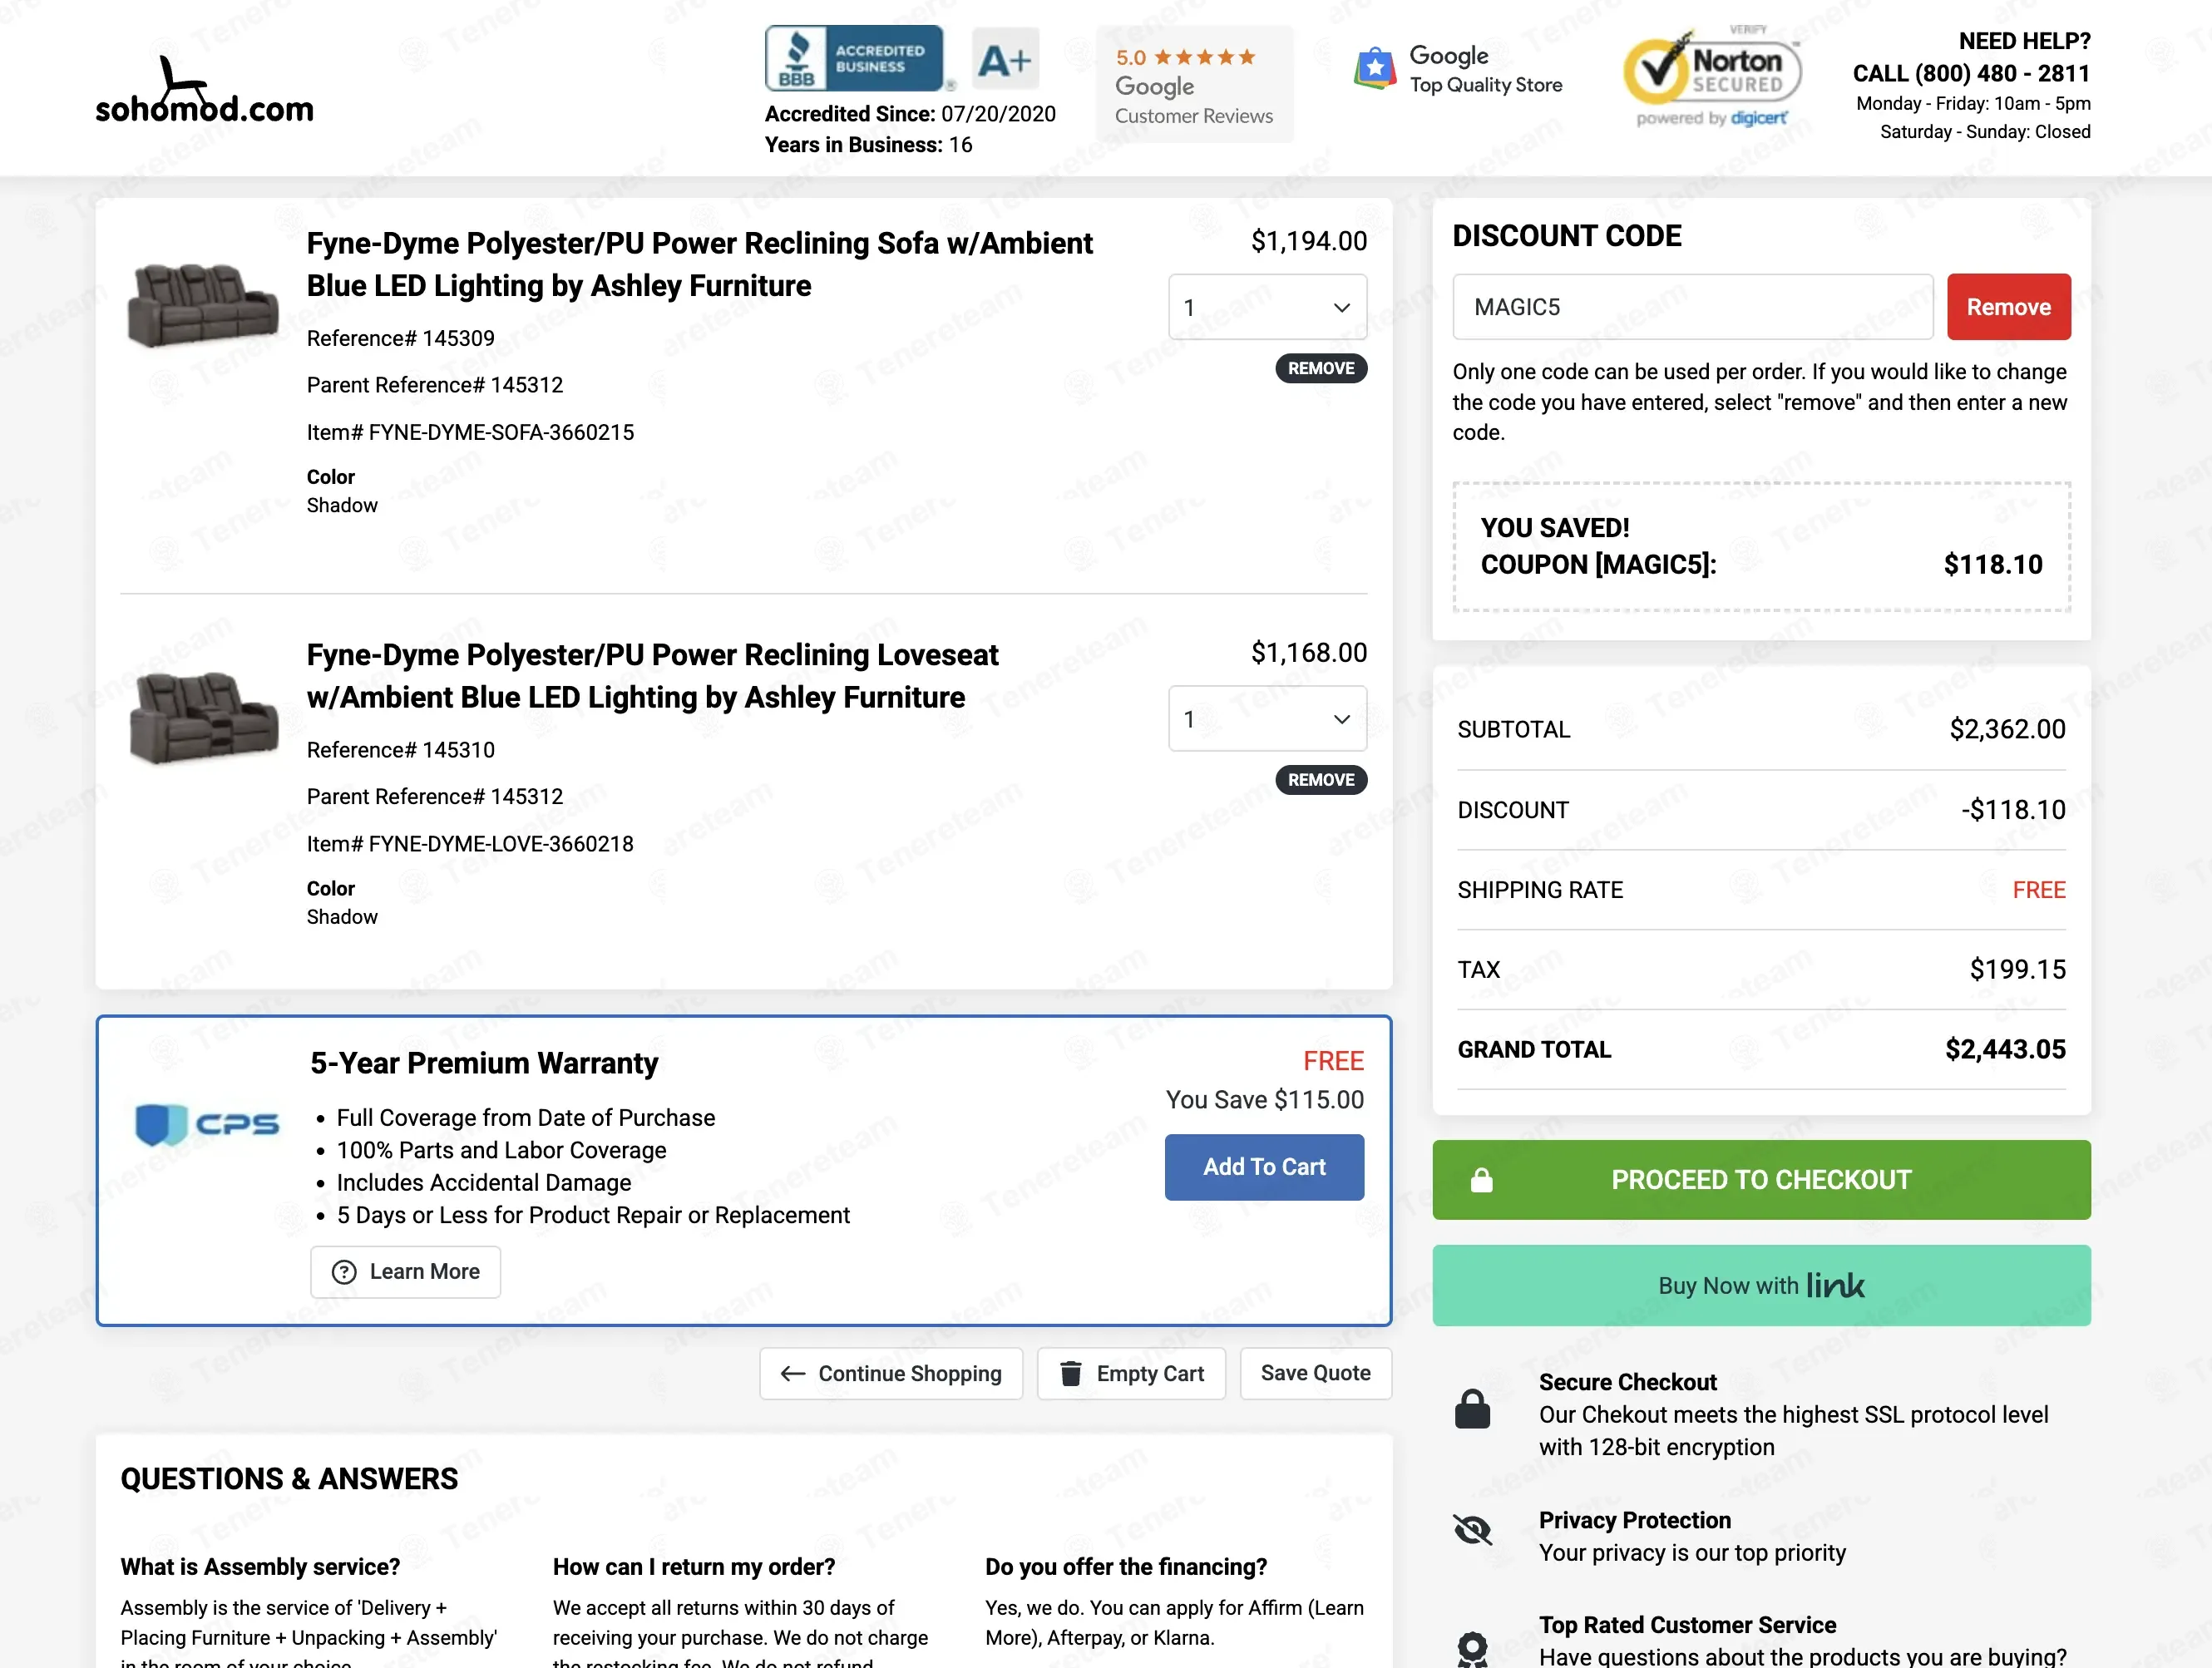Click the 'How can I return my order?' question

pyautogui.click(x=694, y=1567)
